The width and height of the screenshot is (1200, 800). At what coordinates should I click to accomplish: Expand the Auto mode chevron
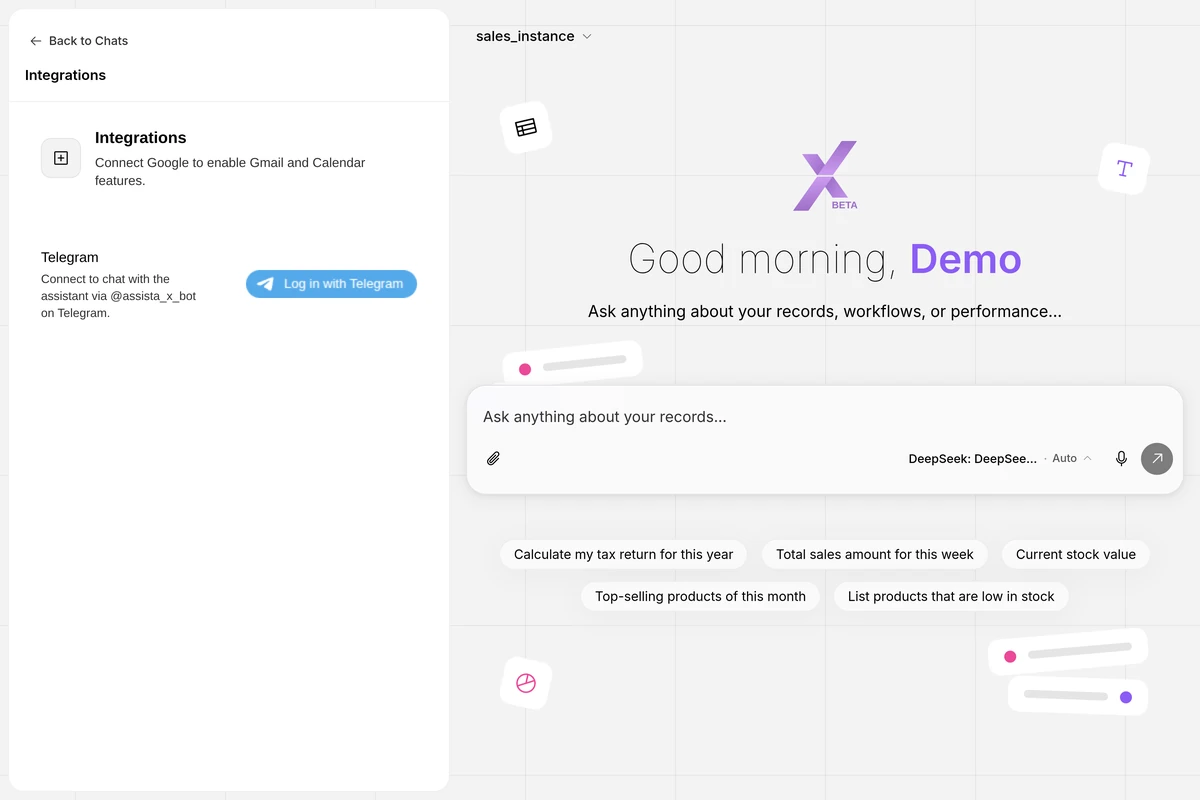tap(1088, 458)
